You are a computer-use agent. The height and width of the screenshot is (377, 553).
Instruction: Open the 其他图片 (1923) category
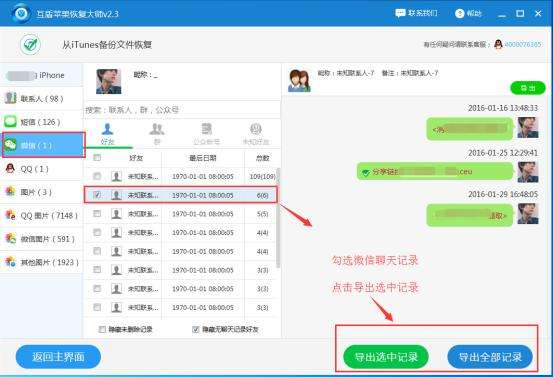[x=41, y=262]
